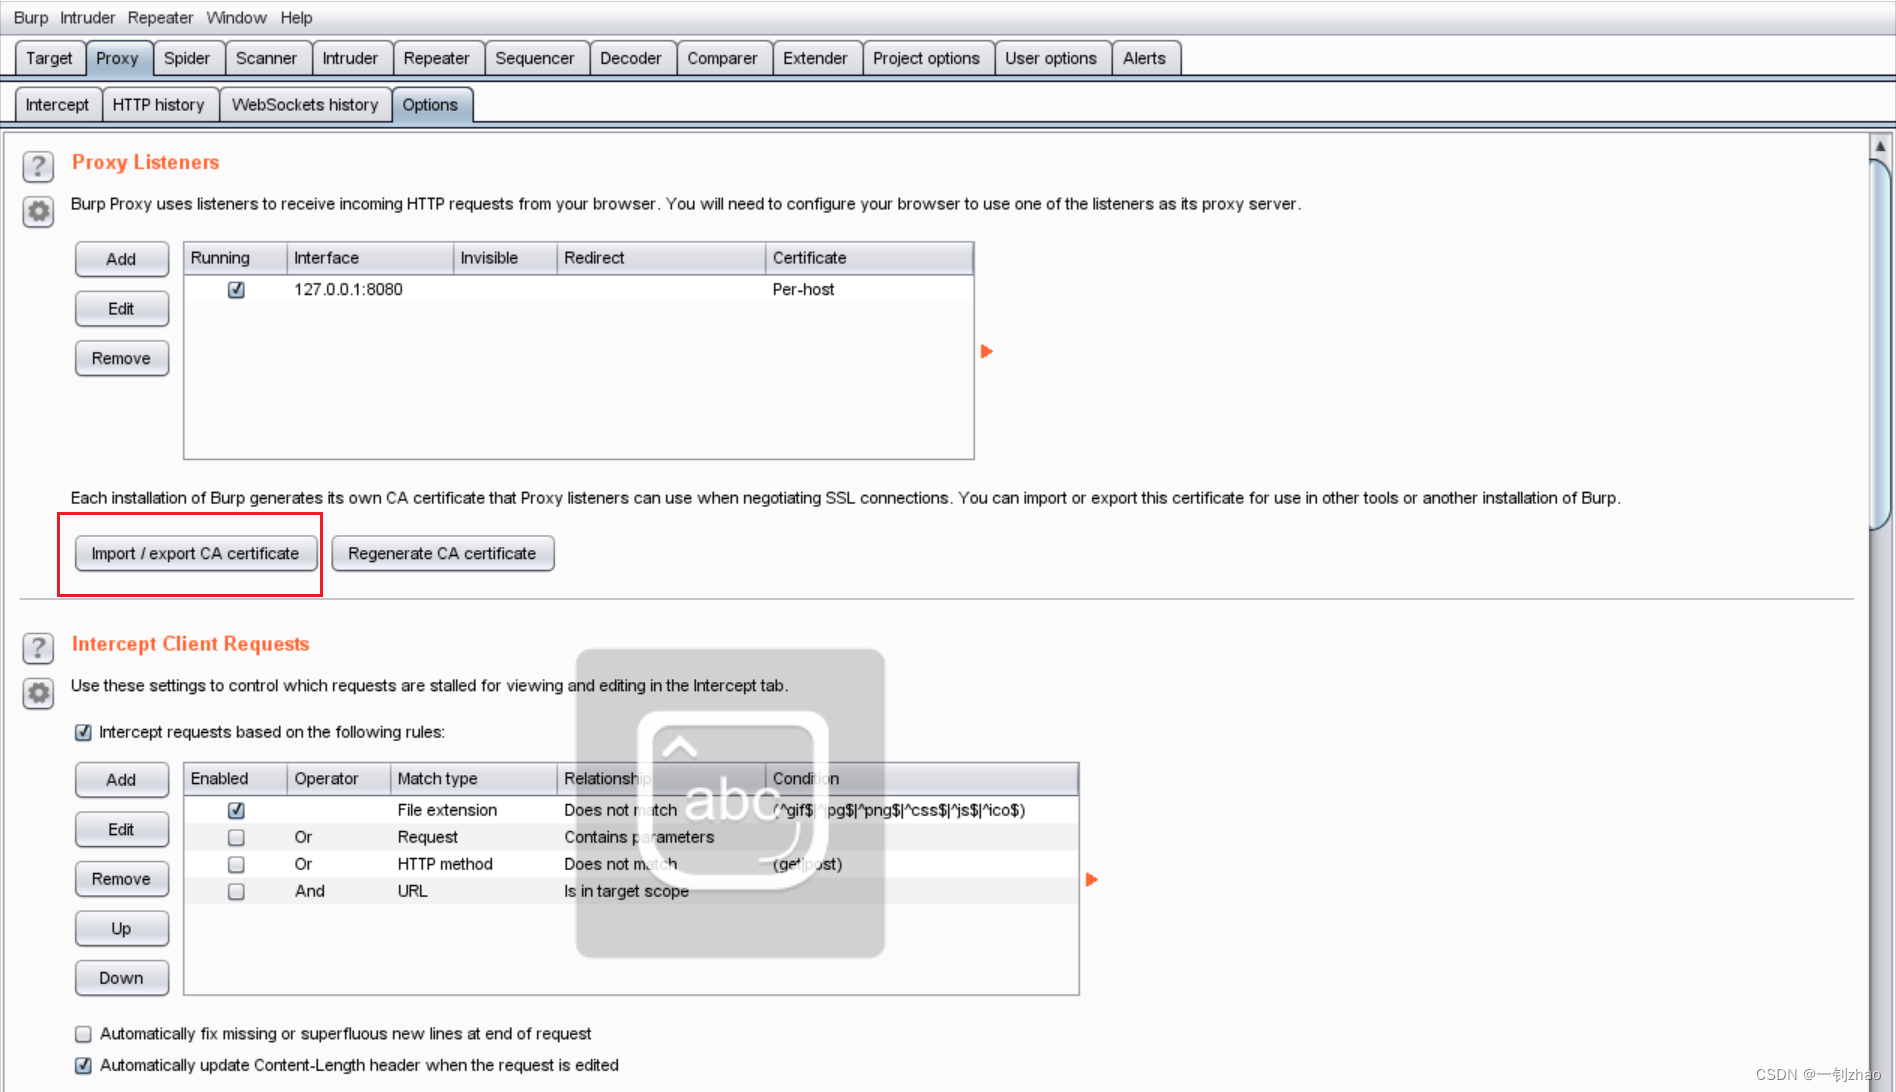Click the vertical scrollbar thumb
1896x1092 pixels.
point(1880,345)
